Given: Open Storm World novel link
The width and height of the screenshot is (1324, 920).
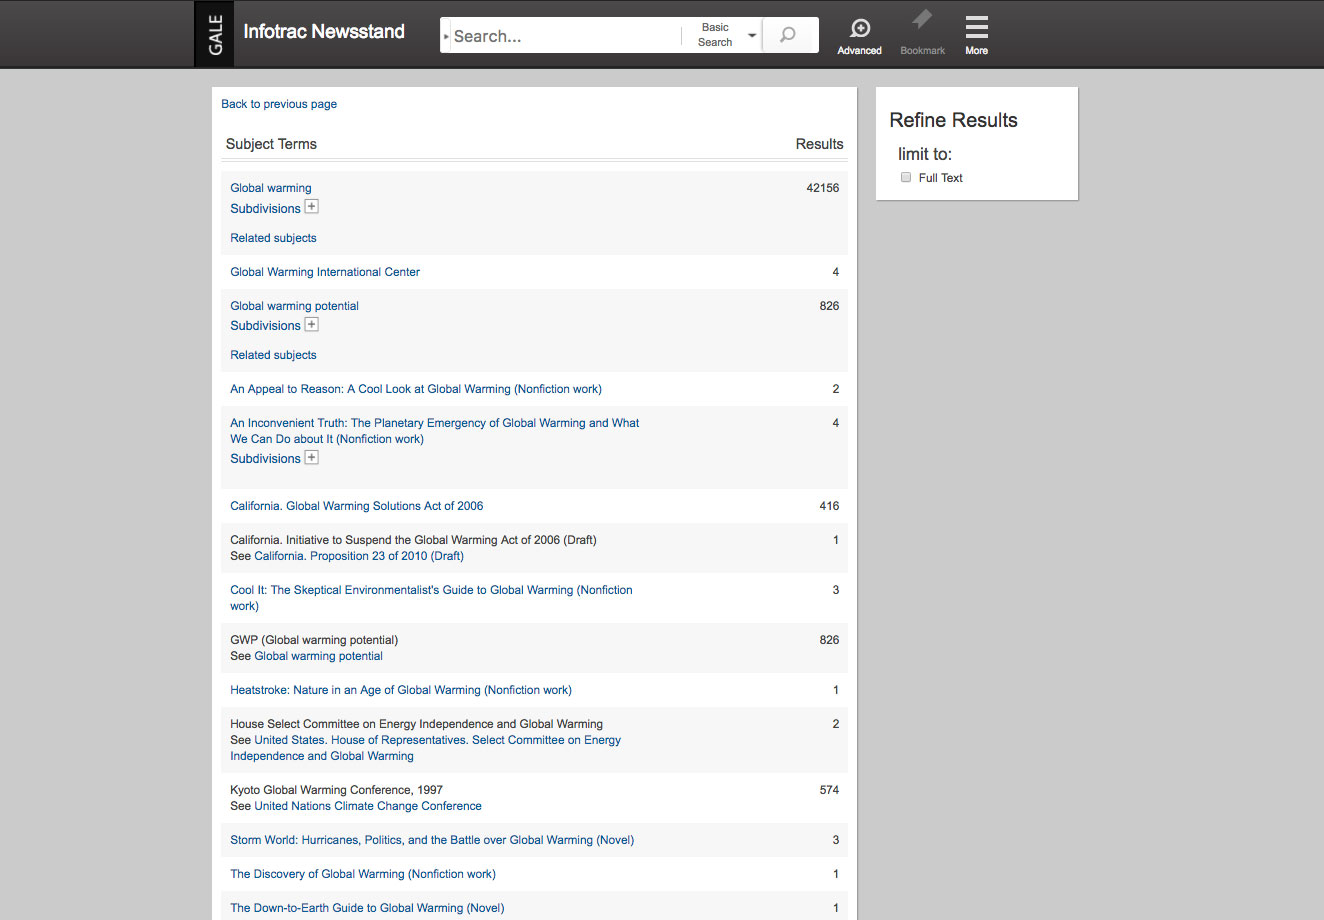Looking at the screenshot, I should tap(432, 840).
